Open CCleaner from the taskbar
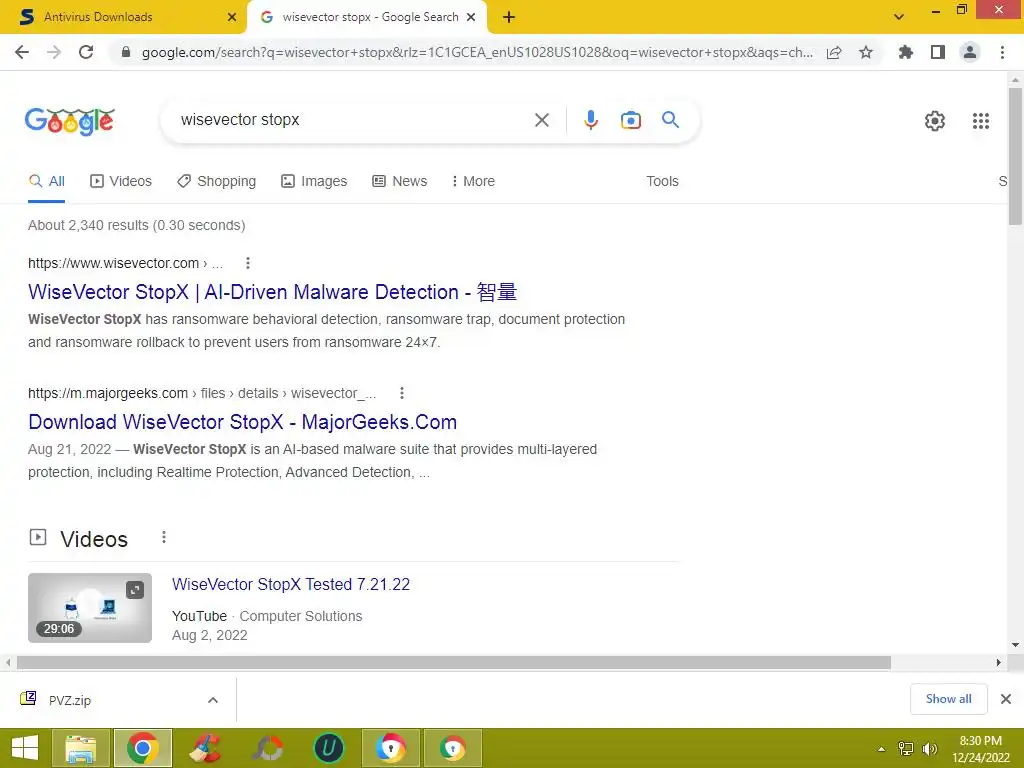The width and height of the screenshot is (1024, 768). click(x=205, y=748)
